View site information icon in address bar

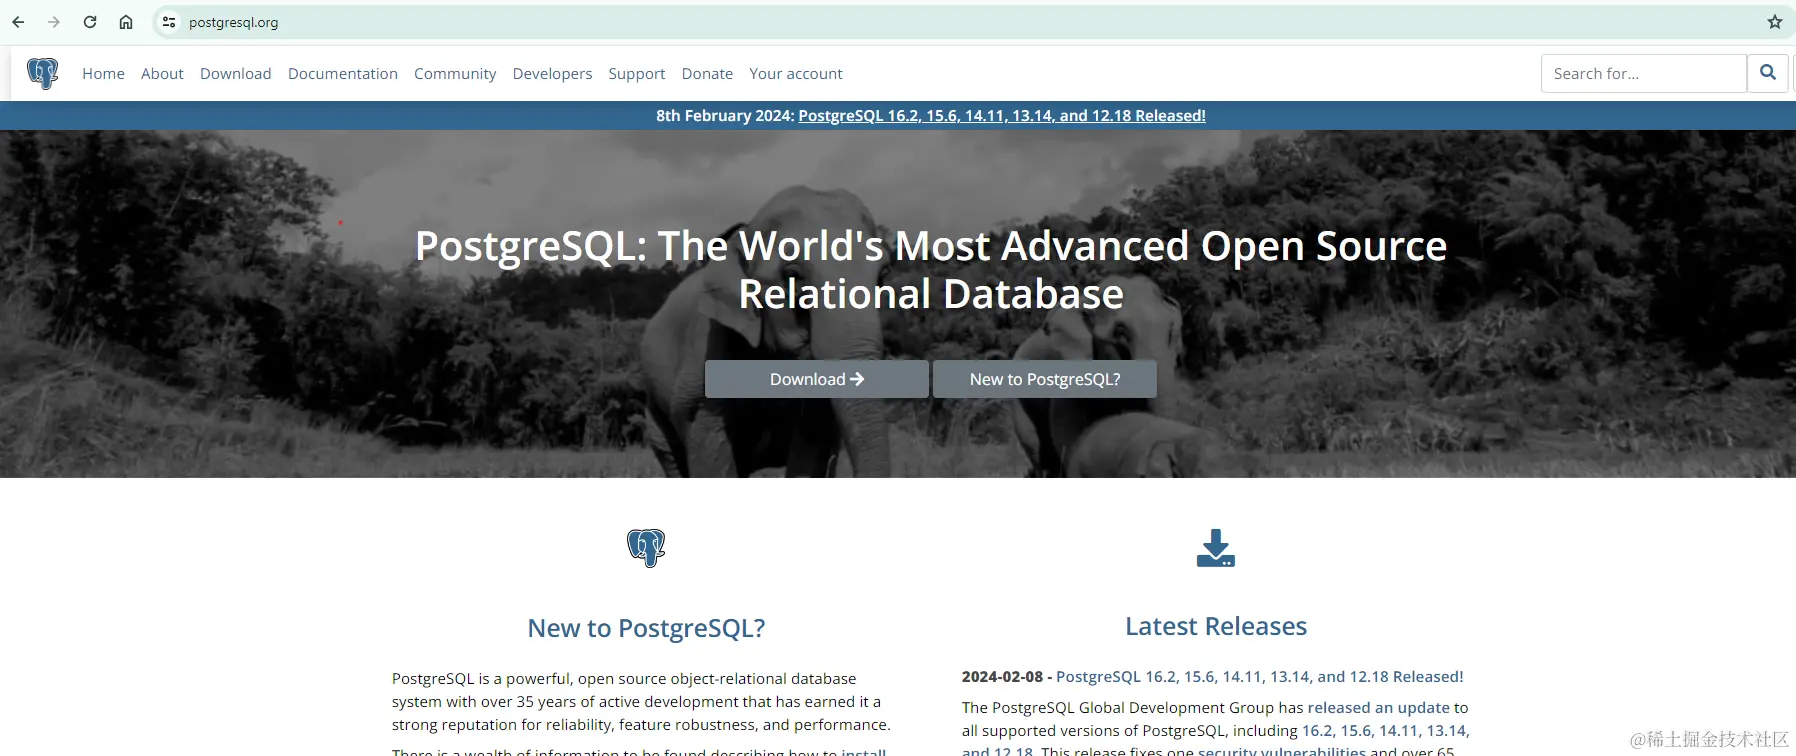click(169, 22)
